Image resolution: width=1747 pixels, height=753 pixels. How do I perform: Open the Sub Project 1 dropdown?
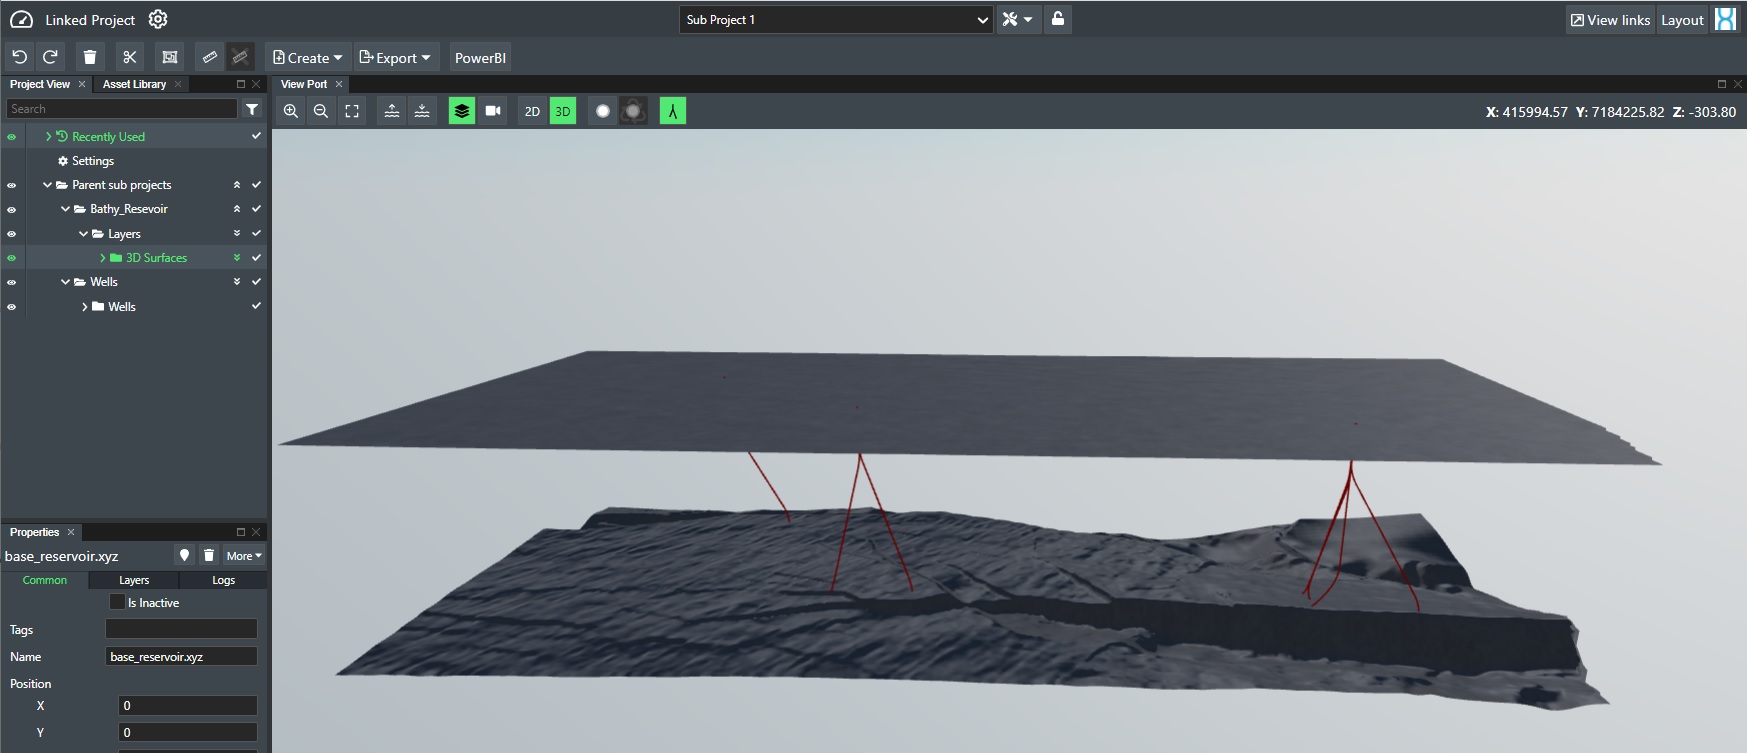coord(836,19)
